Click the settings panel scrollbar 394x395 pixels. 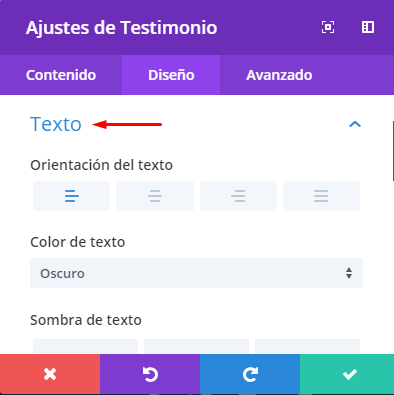393,151
